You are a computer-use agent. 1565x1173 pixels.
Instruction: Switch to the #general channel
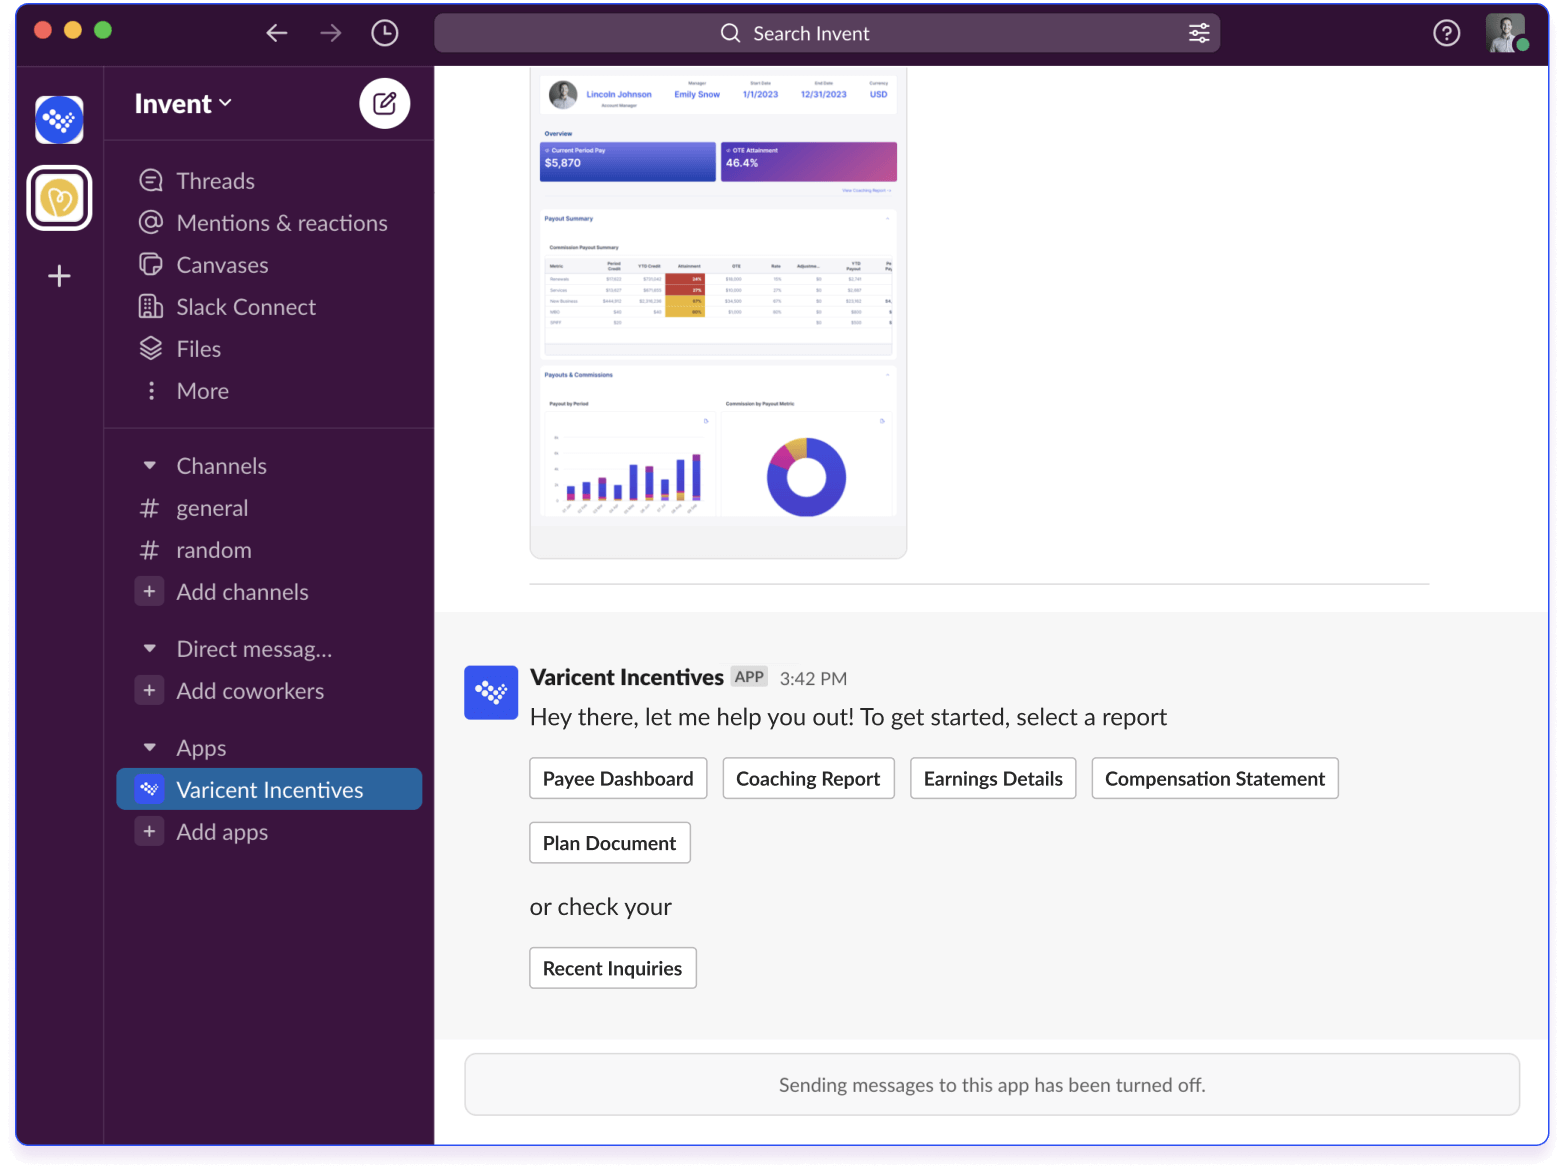(x=212, y=508)
